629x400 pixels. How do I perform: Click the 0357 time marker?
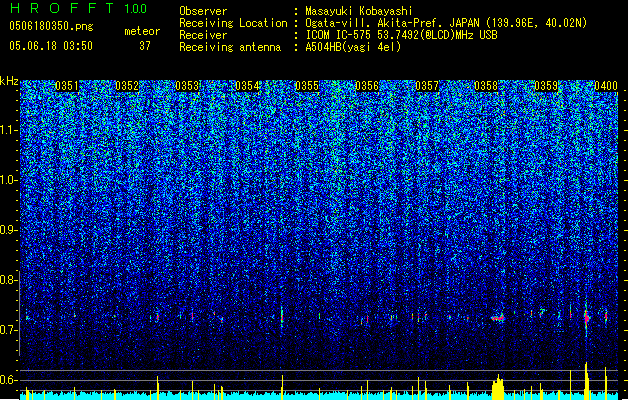(427, 86)
